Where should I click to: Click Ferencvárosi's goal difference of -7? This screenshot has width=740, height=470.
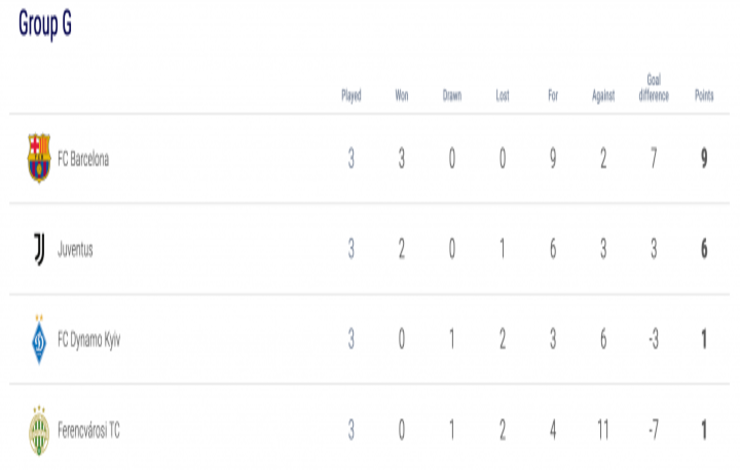[653, 431]
